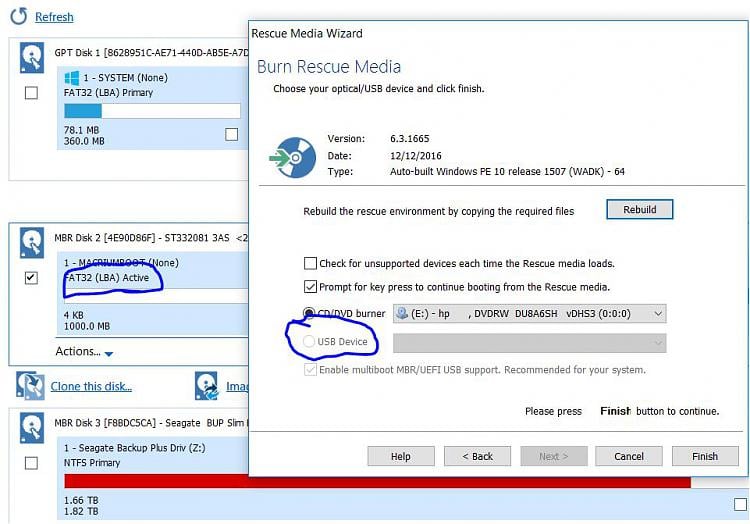Screen dimensions: 750x524
Task: Click the Finish button
Action: click(705, 456)
